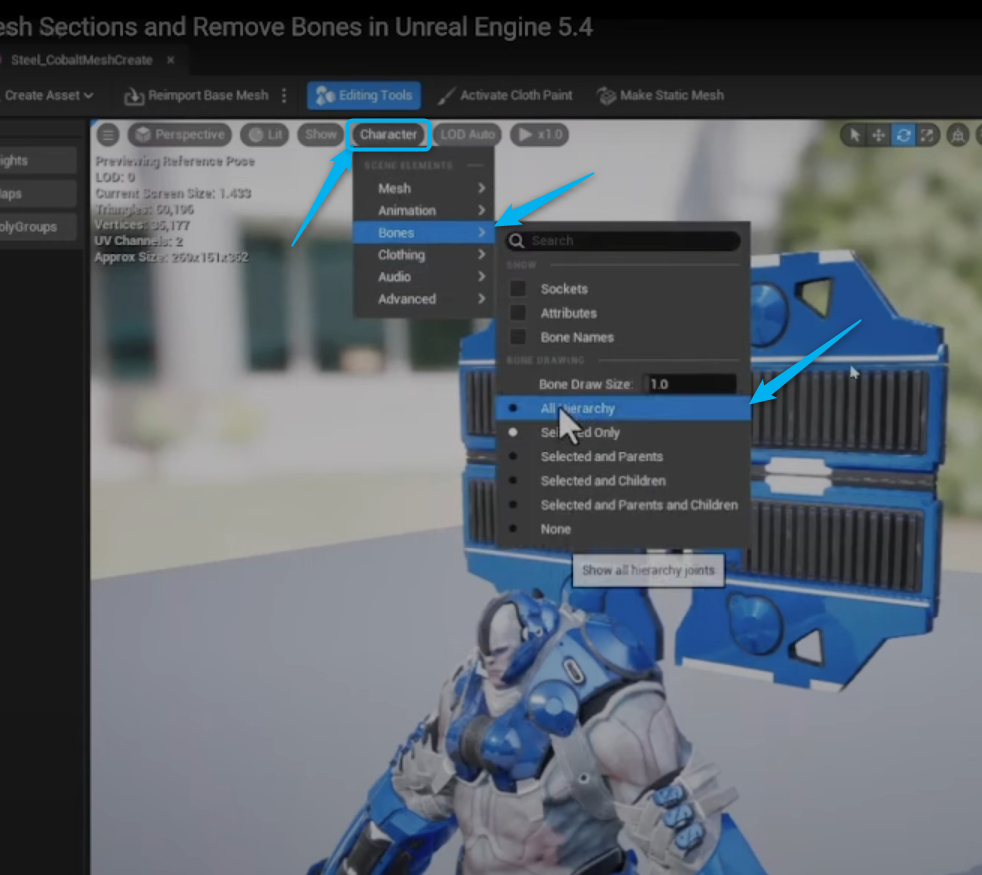
Task: Click the Make Static Mesh icon
Action: click(606, 96)
